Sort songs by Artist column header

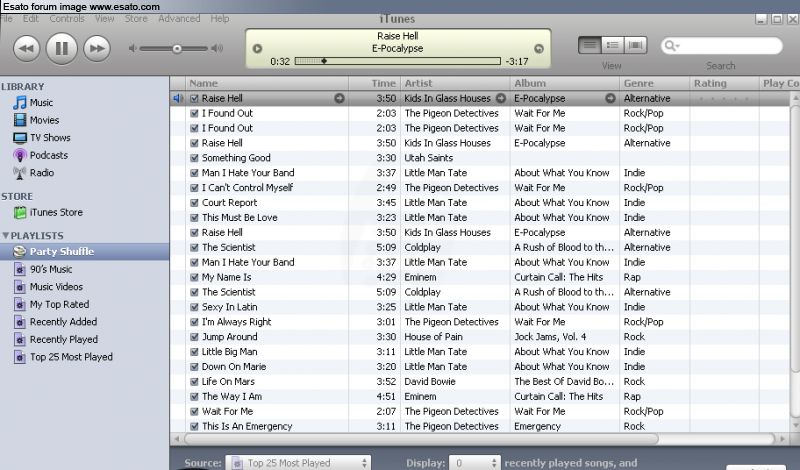(x=455, y=83)
